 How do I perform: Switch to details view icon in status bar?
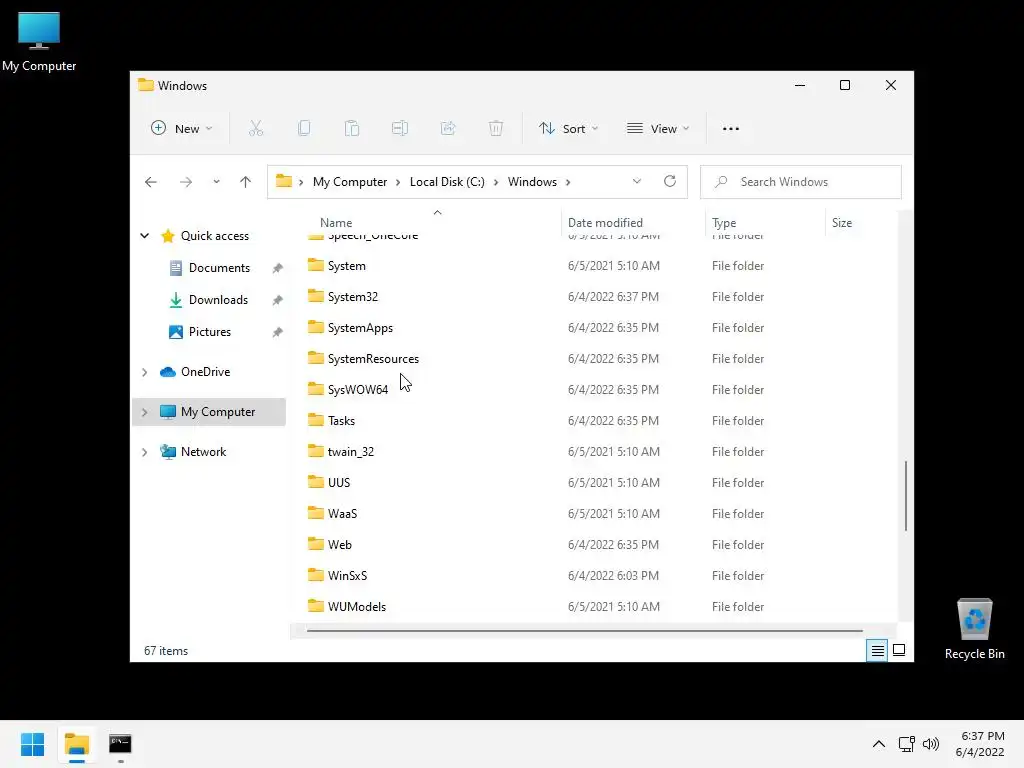pos(877,650)
